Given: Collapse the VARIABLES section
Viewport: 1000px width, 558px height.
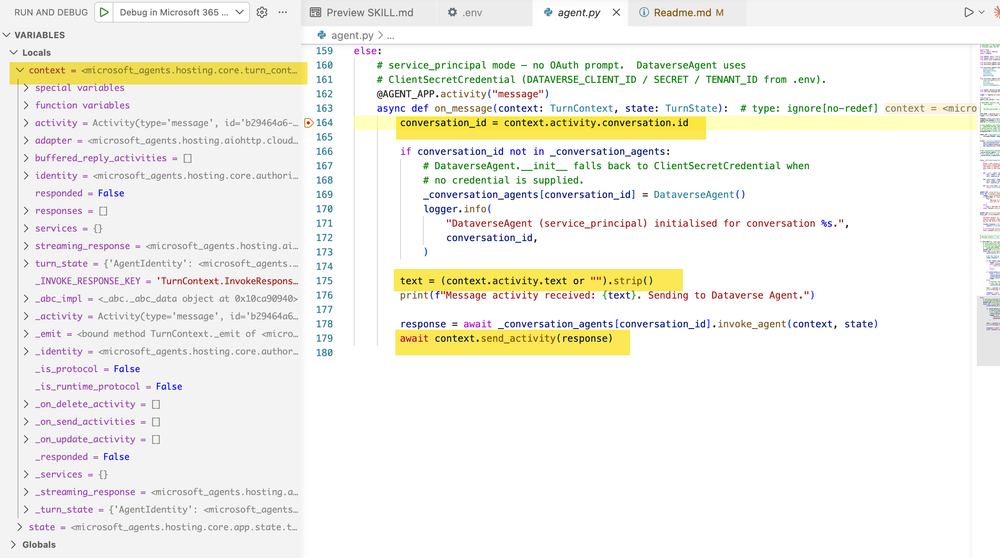Looking at the screenshot, I should pos(6,35).
